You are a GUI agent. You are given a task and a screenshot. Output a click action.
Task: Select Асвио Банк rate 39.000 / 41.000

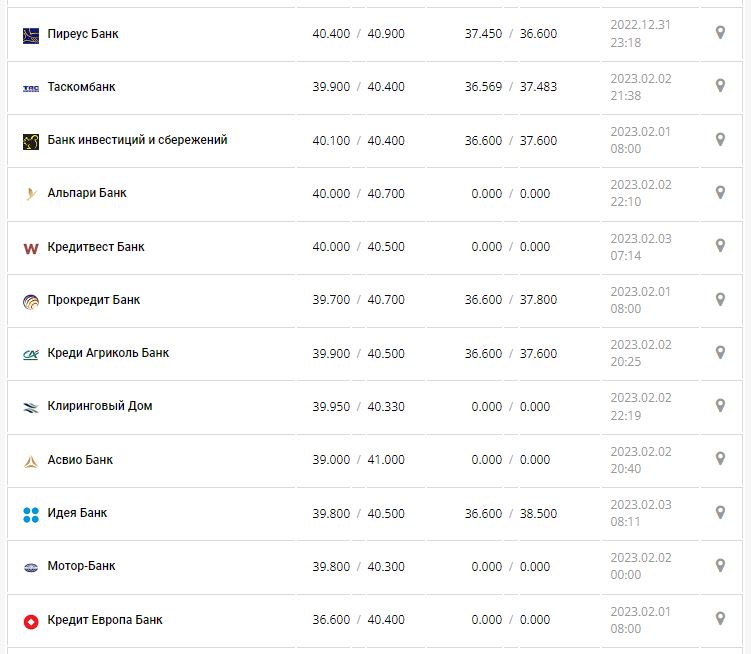(358, 460)
